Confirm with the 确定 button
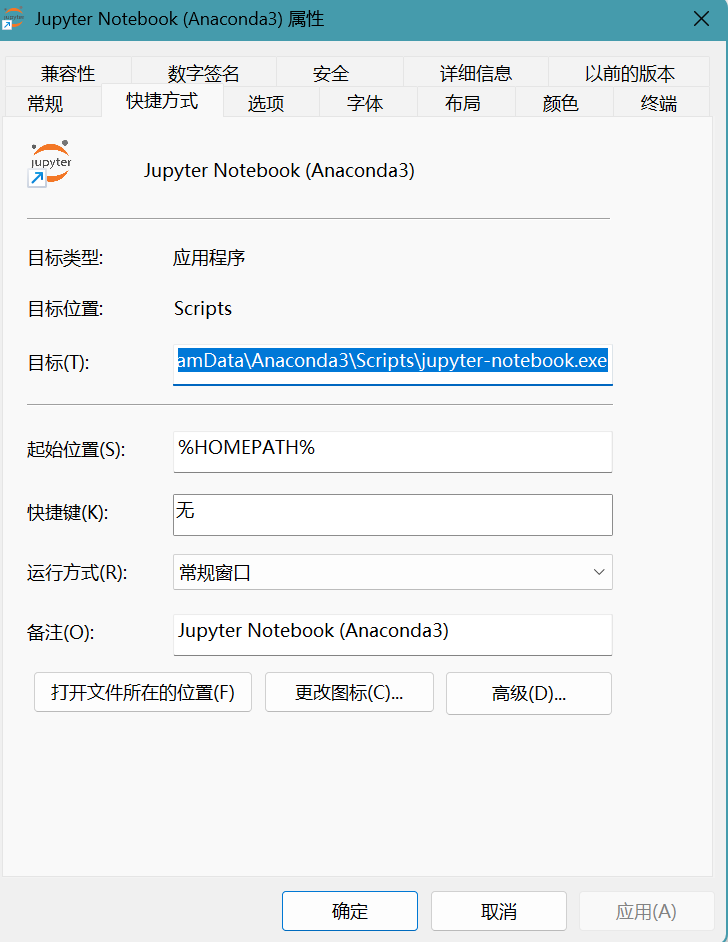Screen dimensions: 728x942 click(x=350, y=911)
